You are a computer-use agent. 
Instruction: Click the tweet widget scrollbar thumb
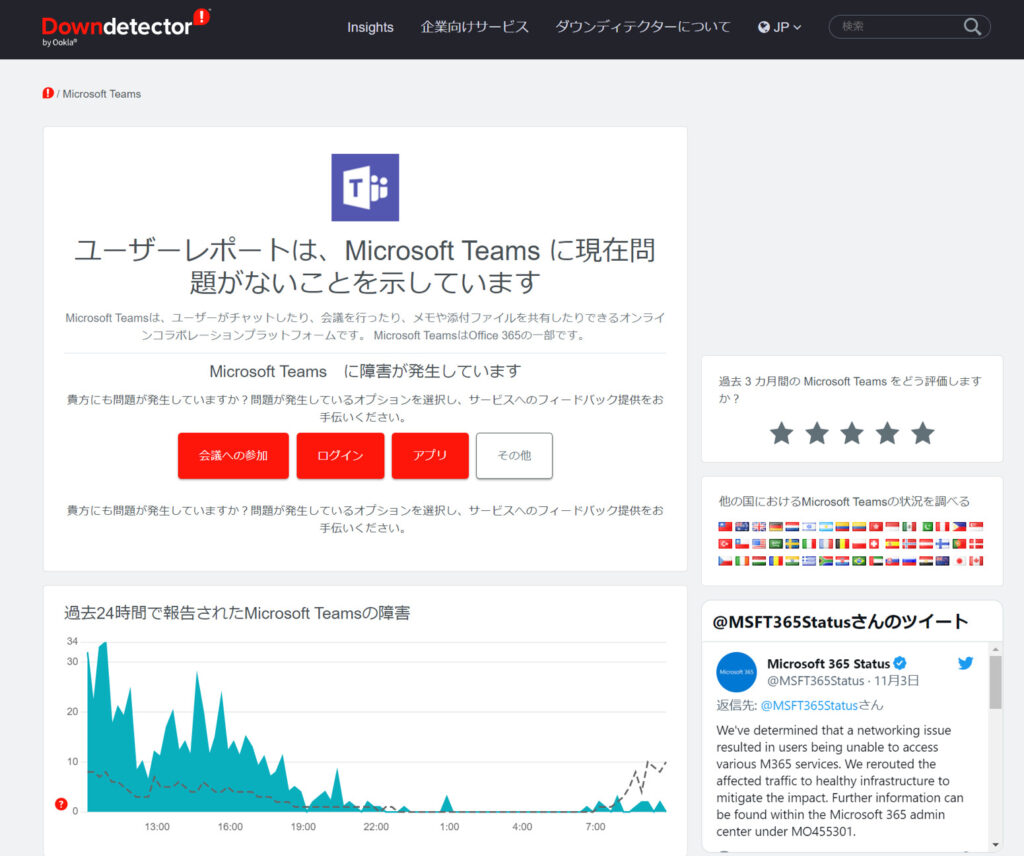(x=995, y=682)
